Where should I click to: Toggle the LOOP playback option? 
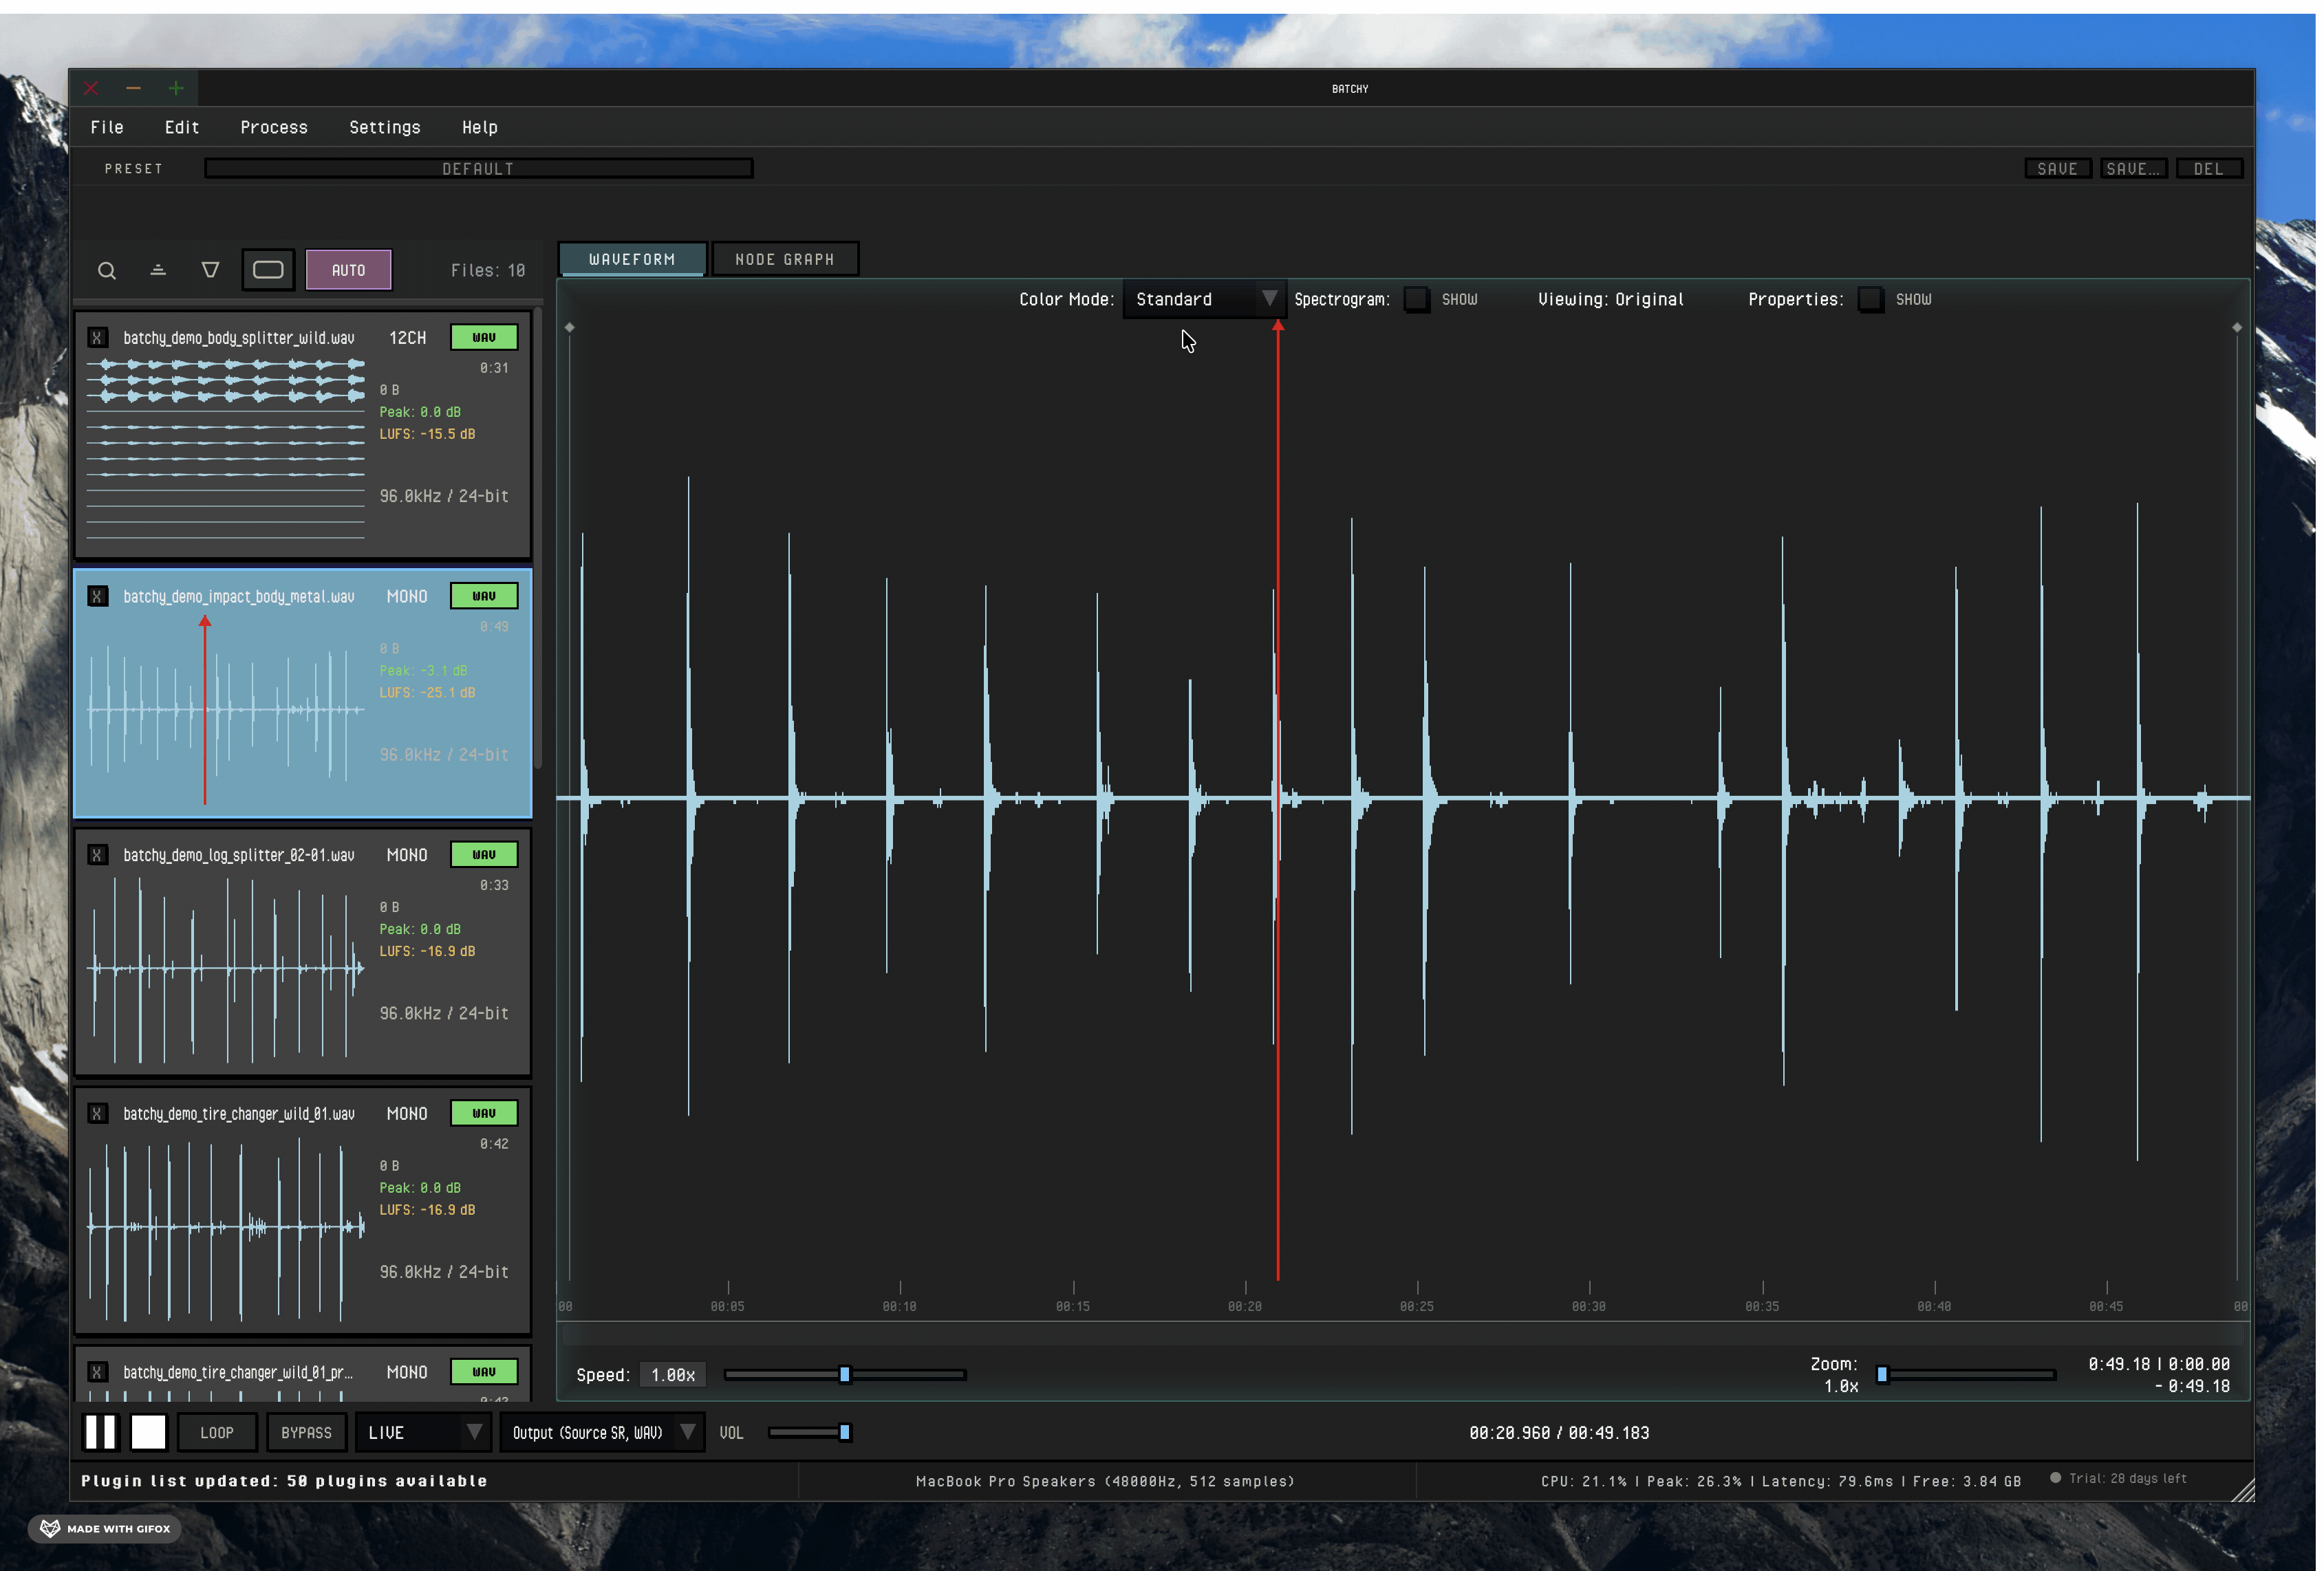click(216, 1432)
